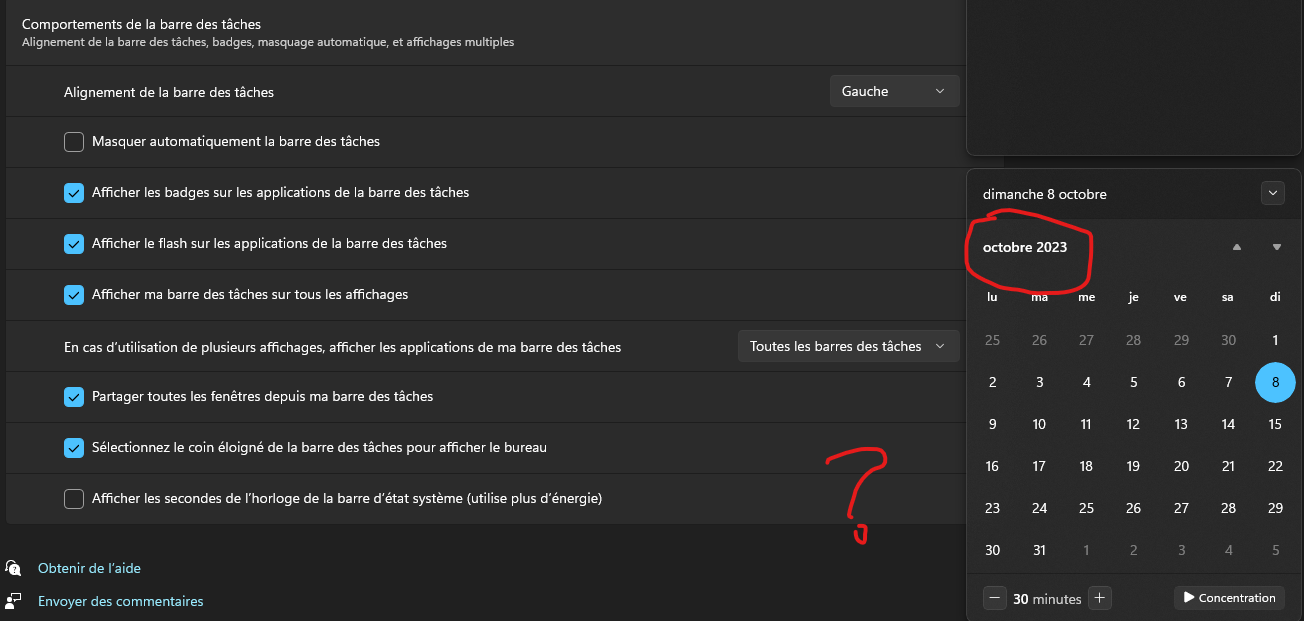Go to next month with calendar down arrow

(1275, 245)
